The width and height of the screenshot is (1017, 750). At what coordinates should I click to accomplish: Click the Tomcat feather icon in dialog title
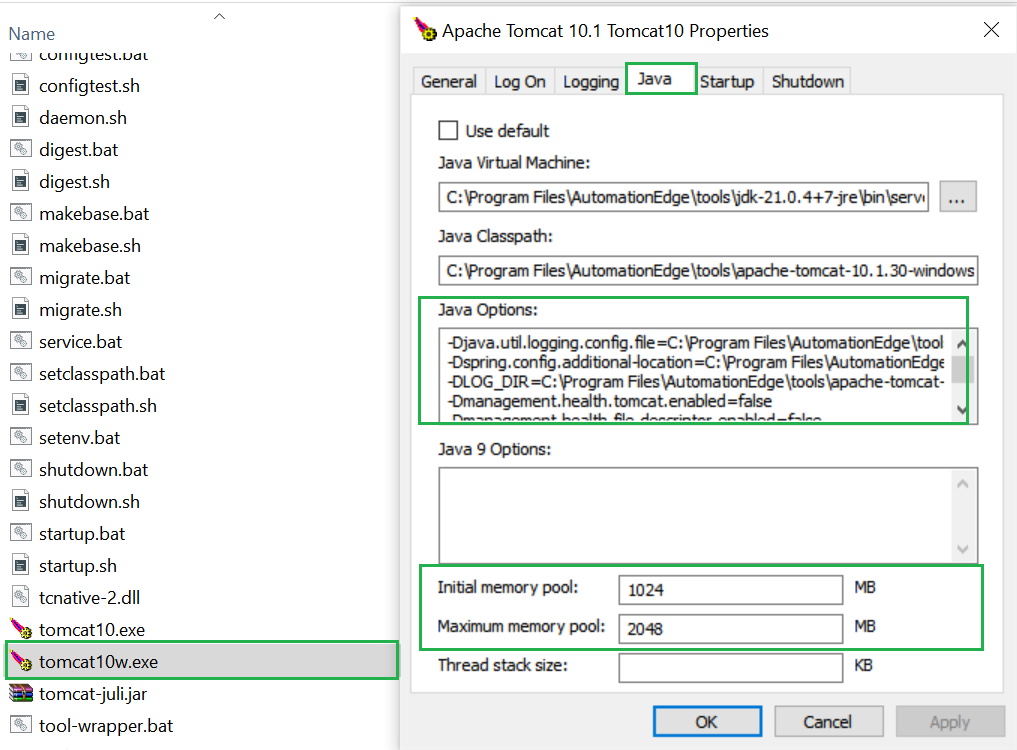pos(425,29)
